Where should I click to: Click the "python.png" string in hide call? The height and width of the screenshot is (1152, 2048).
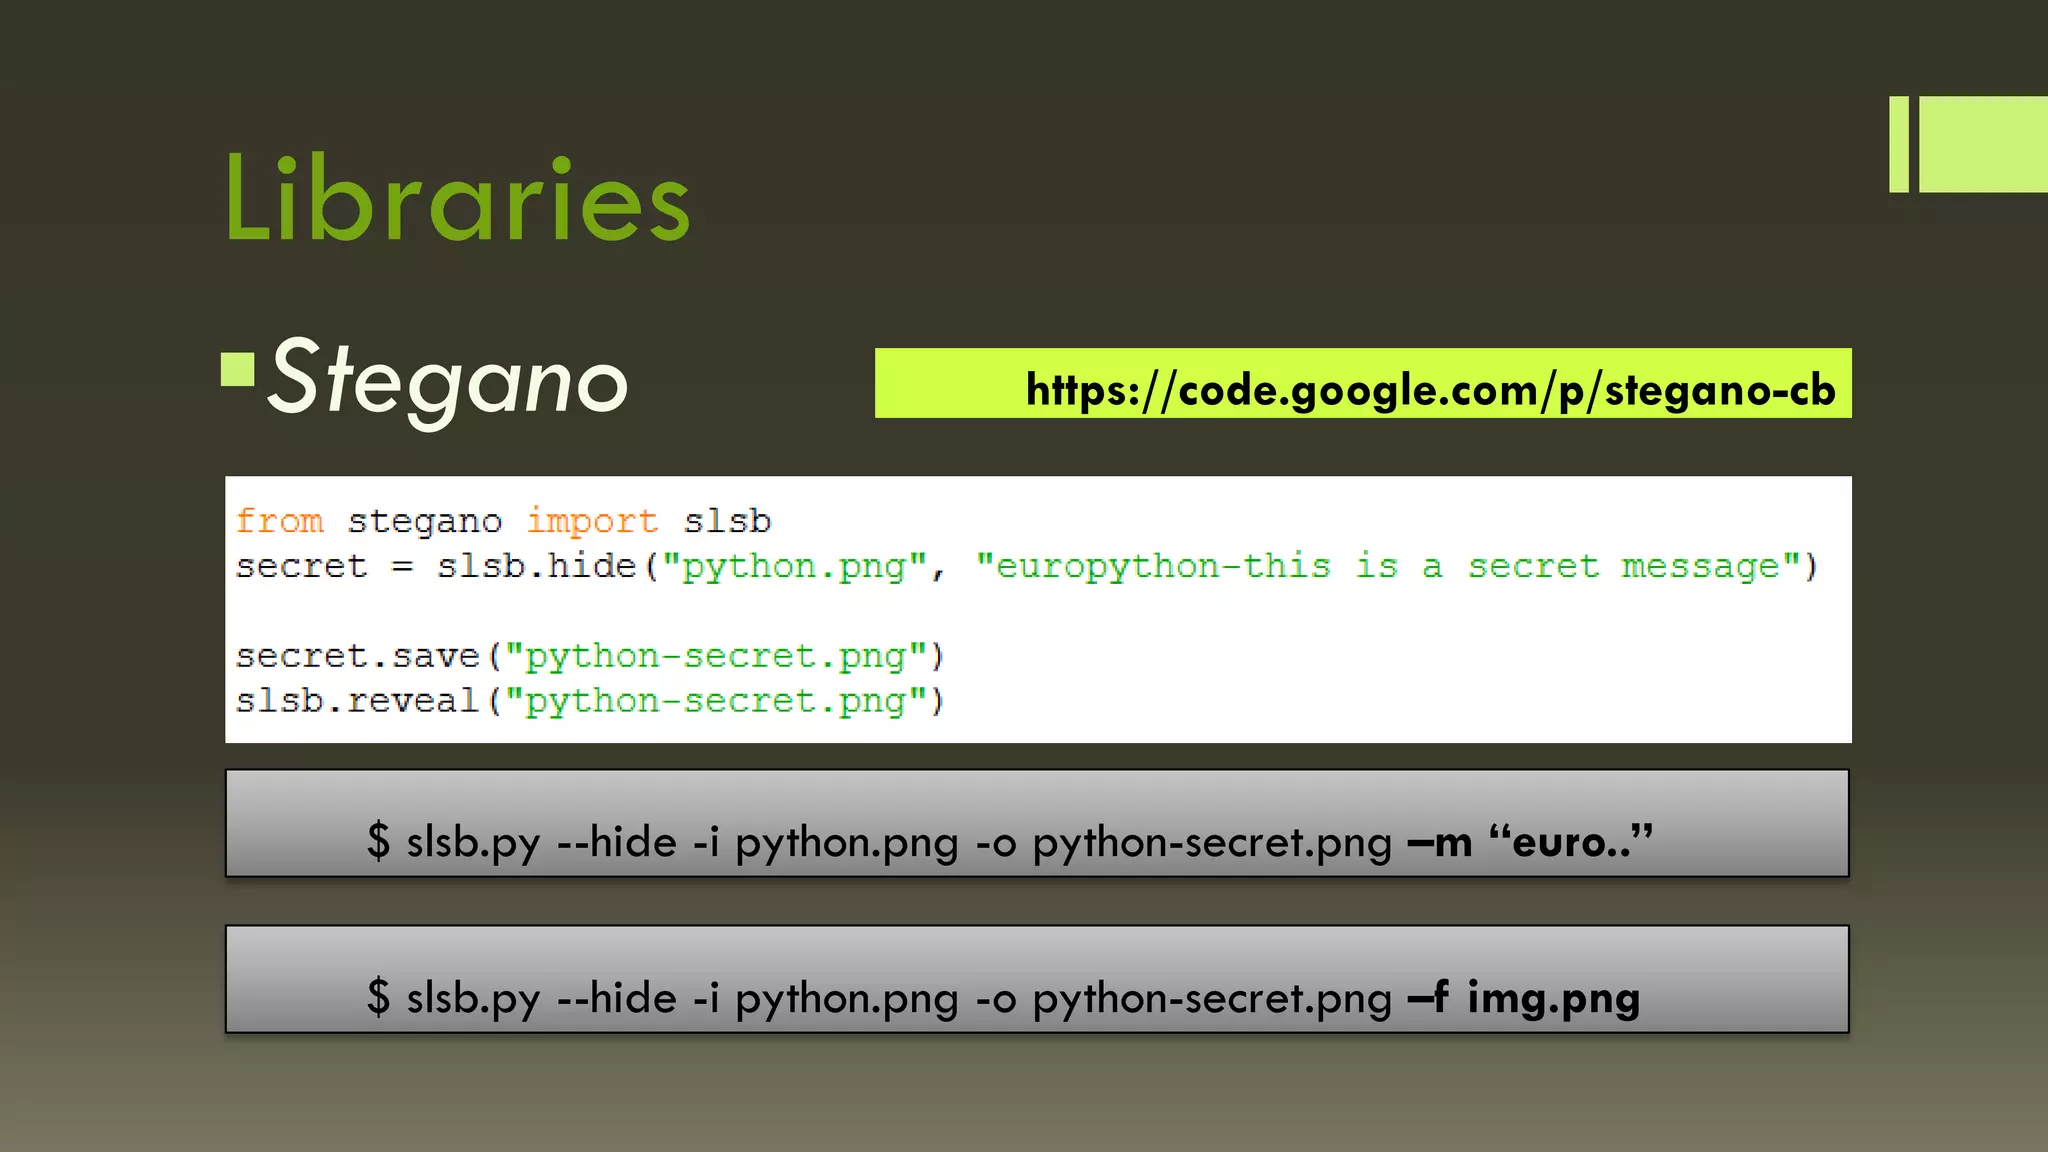pyautogui.click(x=794, y=566)
